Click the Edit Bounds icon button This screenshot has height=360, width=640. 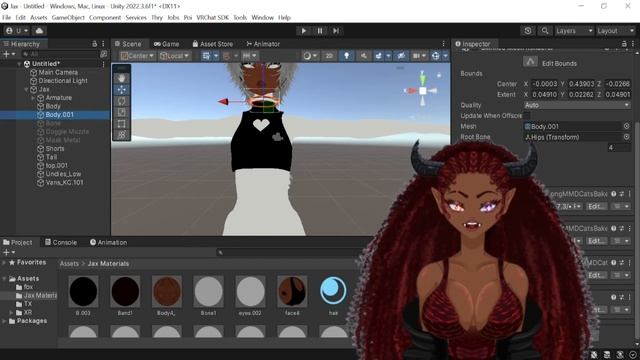(530, 62)
